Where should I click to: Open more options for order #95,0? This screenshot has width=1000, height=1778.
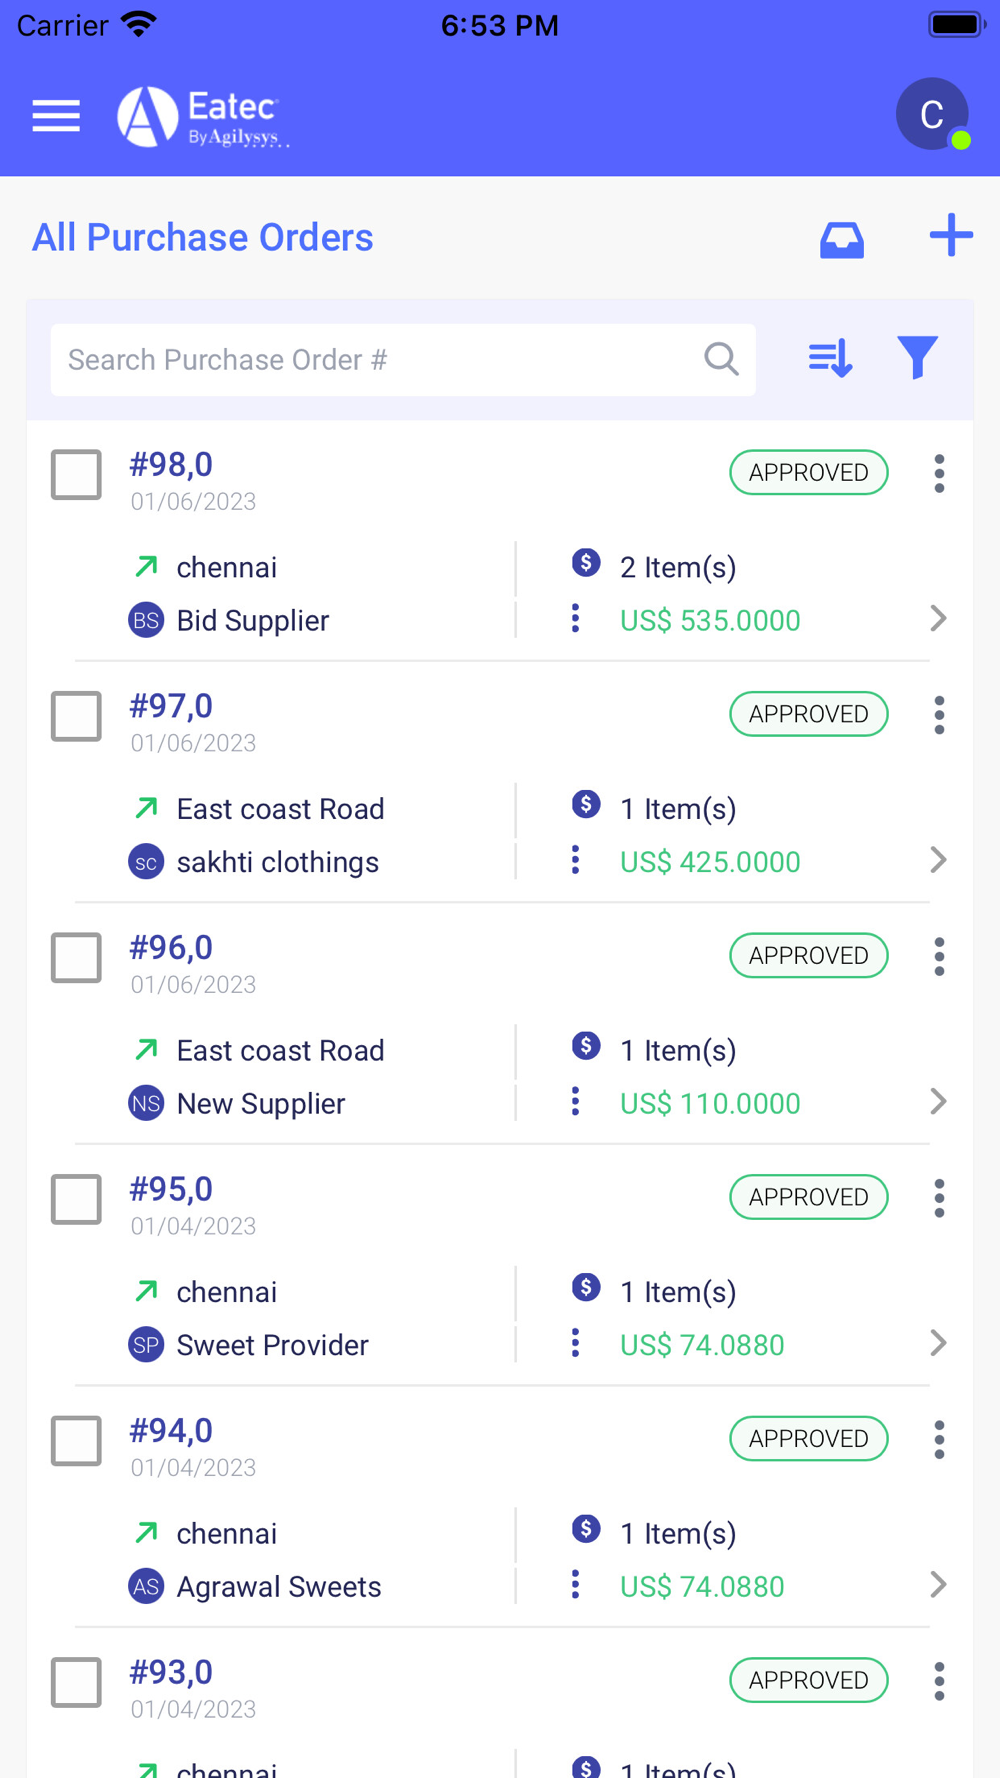coord(939,1198)
